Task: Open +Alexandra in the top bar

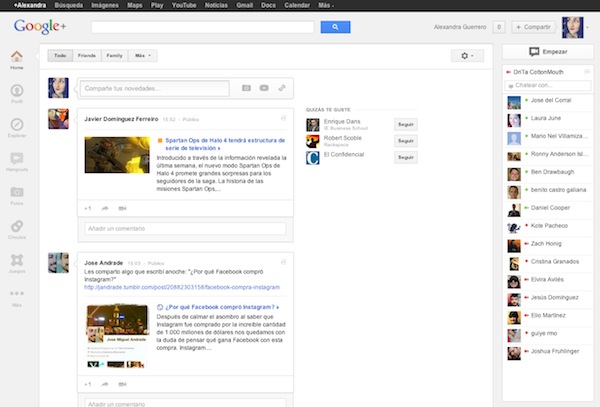Action: [30, 5]
